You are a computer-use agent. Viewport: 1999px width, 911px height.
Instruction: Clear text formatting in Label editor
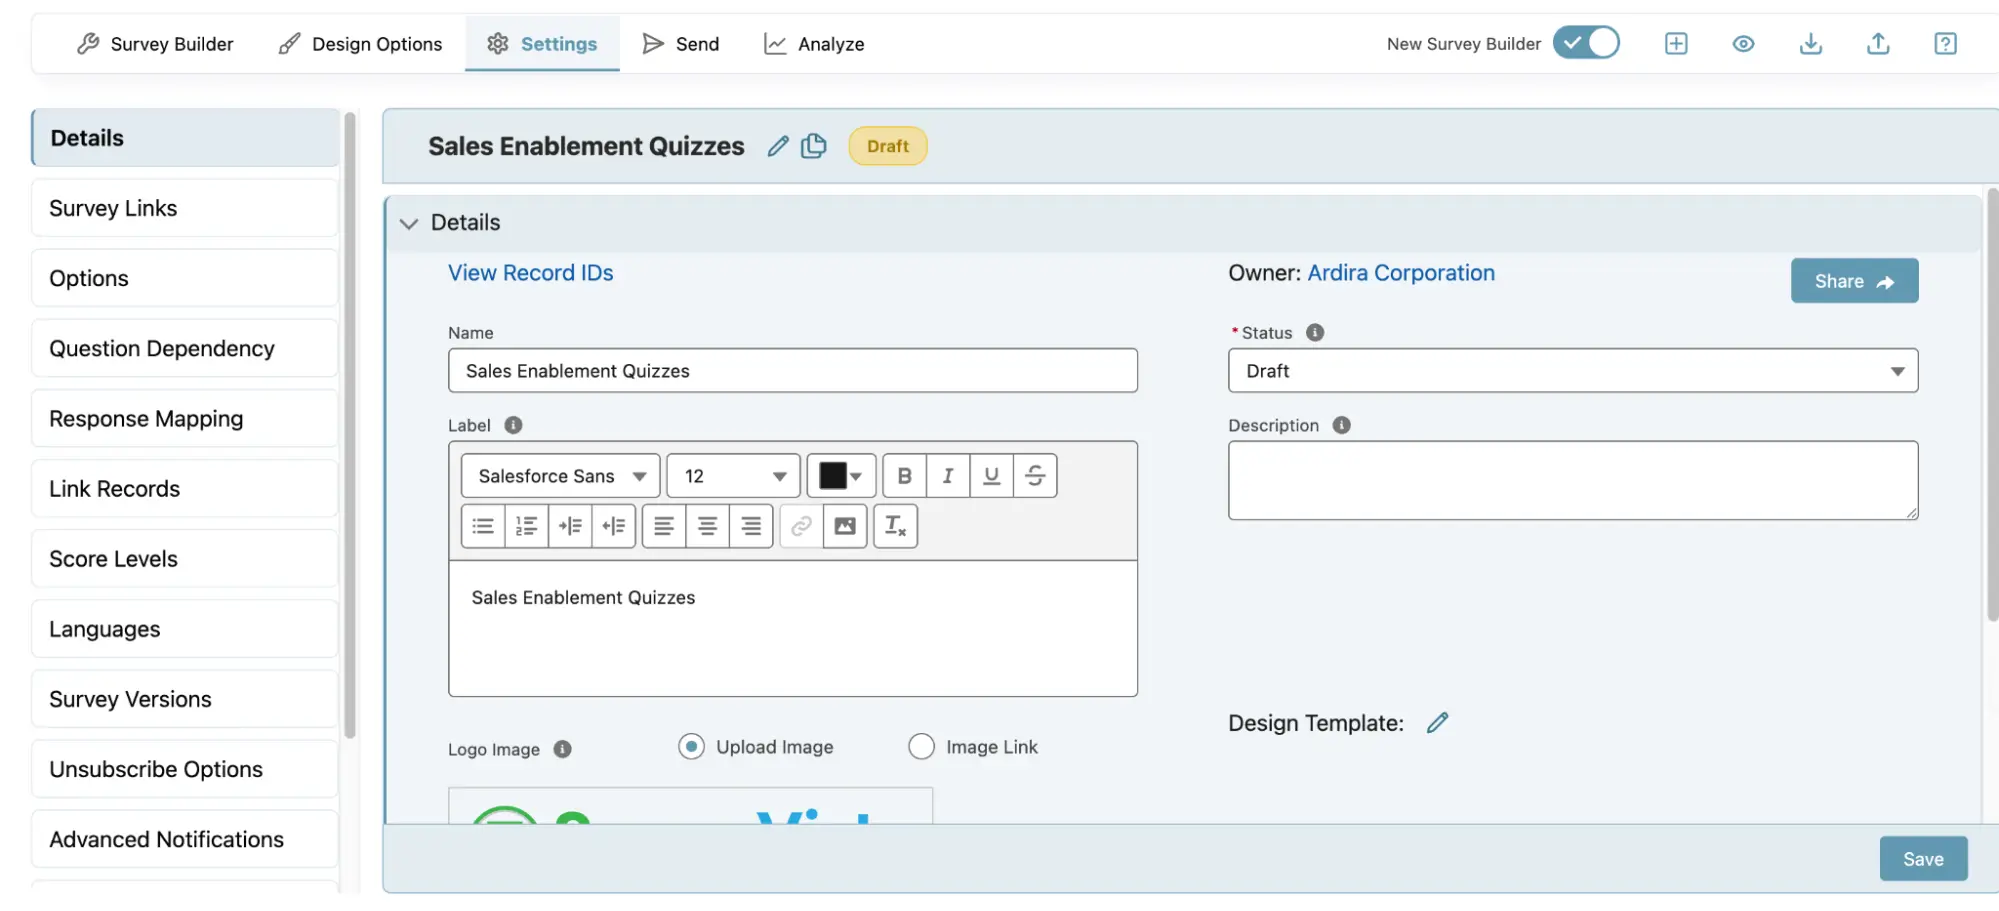coord(895,526)
